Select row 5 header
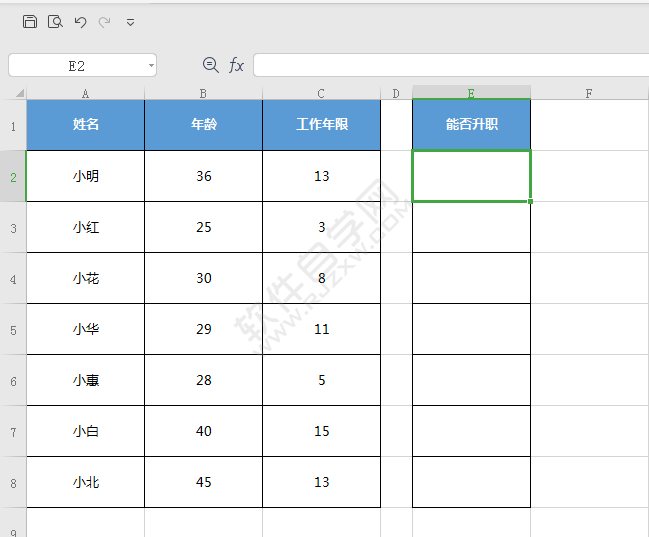Viewport: 649px width, 537px height. [13, 330]
